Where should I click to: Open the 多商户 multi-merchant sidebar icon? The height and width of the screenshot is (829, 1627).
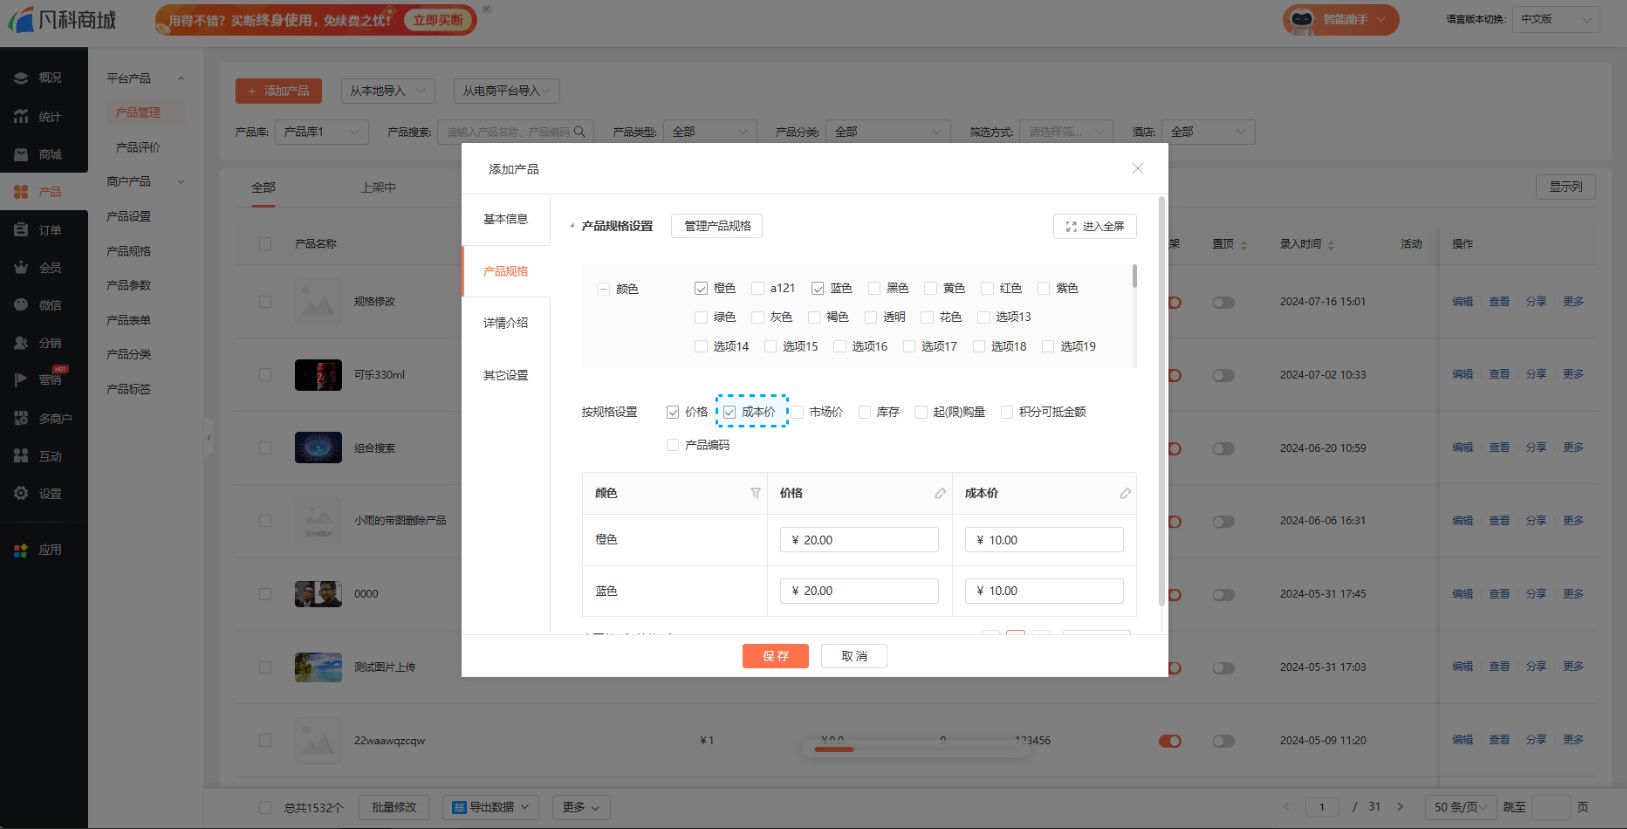[21, 418]
